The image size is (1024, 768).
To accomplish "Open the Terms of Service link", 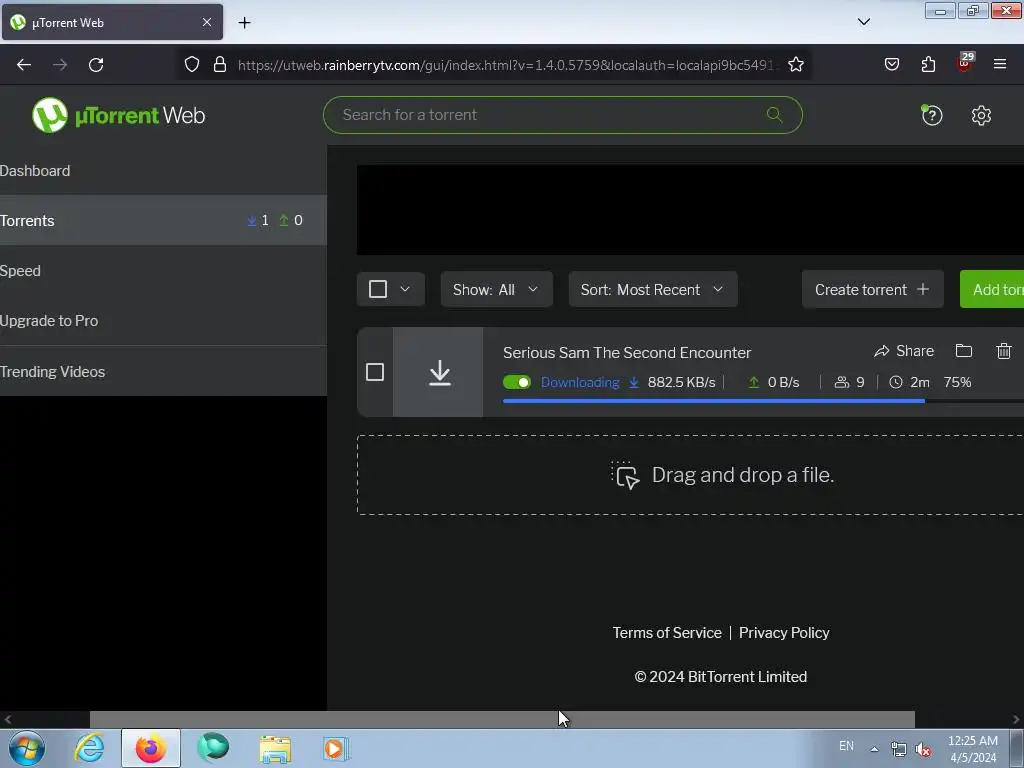I will point(667,633).
